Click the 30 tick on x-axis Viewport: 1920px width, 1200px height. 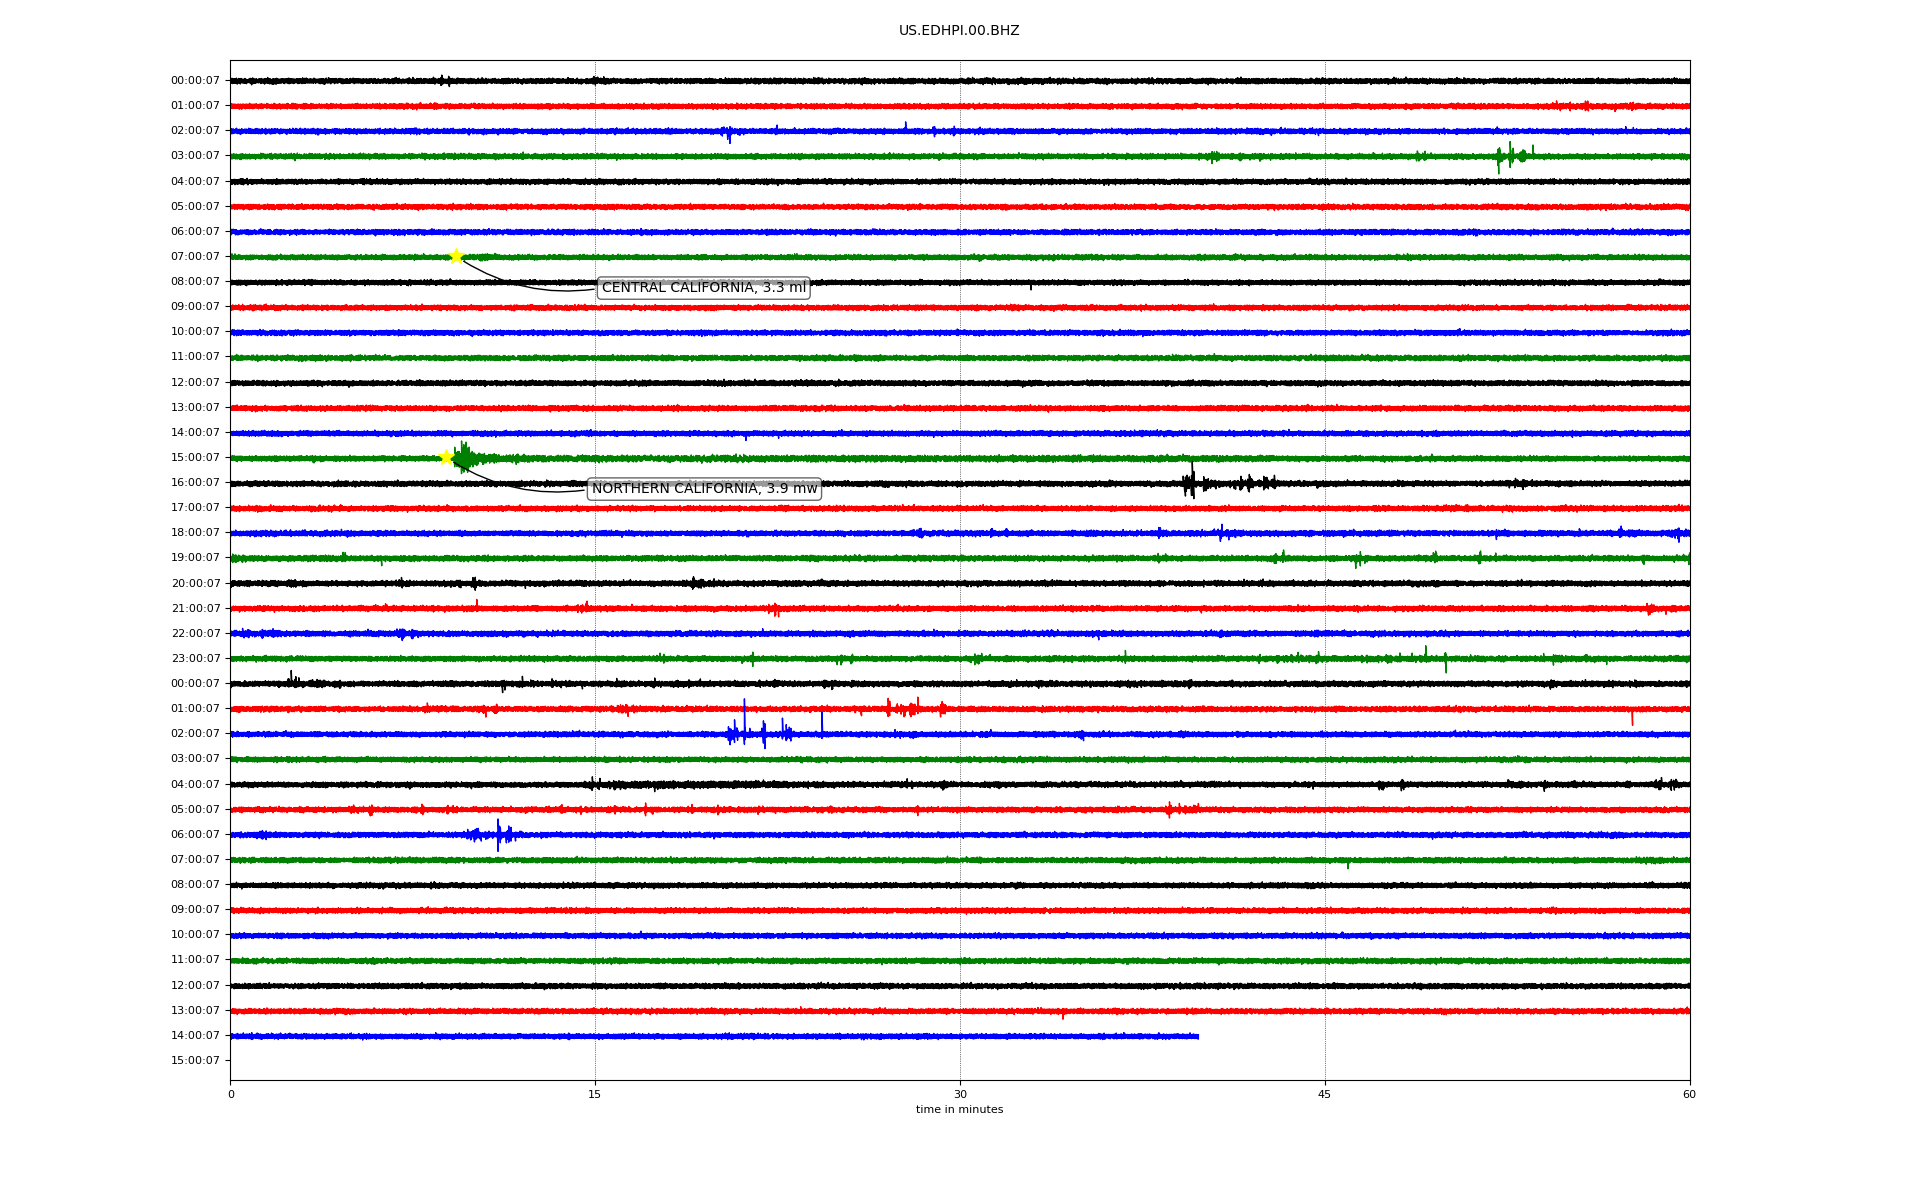(x=960, y=1095)
